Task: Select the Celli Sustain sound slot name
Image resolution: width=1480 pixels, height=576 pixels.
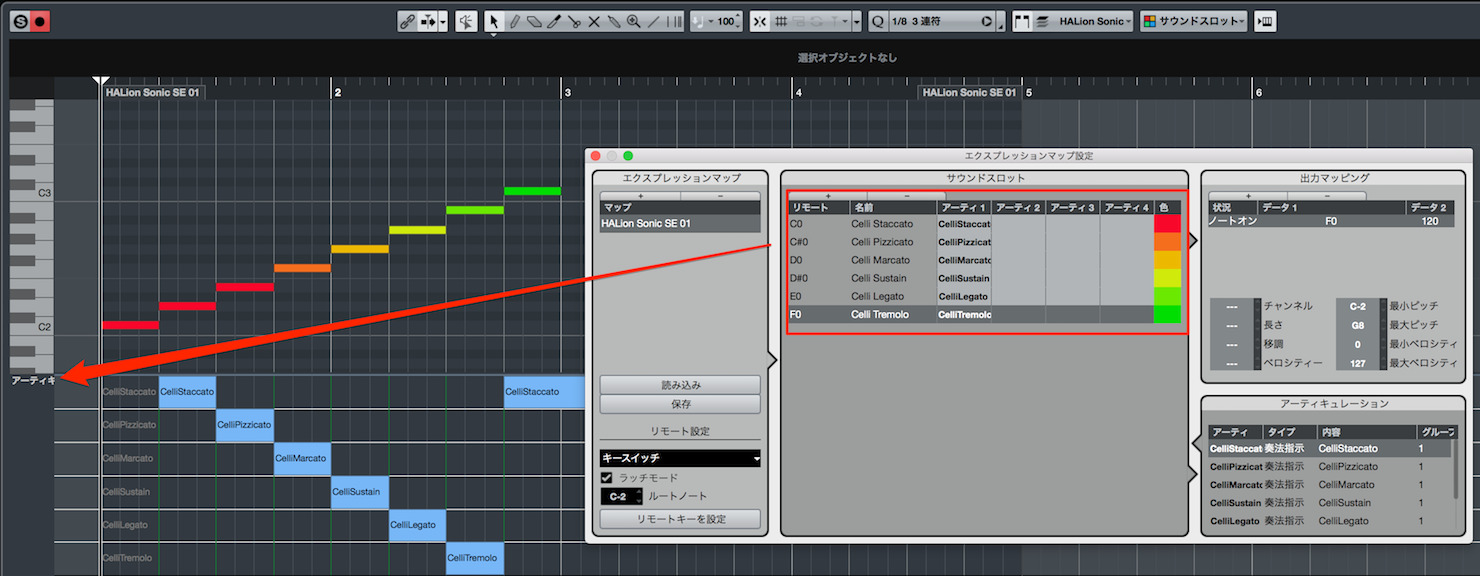Action: pyautogui.click(x=879, y=278)
